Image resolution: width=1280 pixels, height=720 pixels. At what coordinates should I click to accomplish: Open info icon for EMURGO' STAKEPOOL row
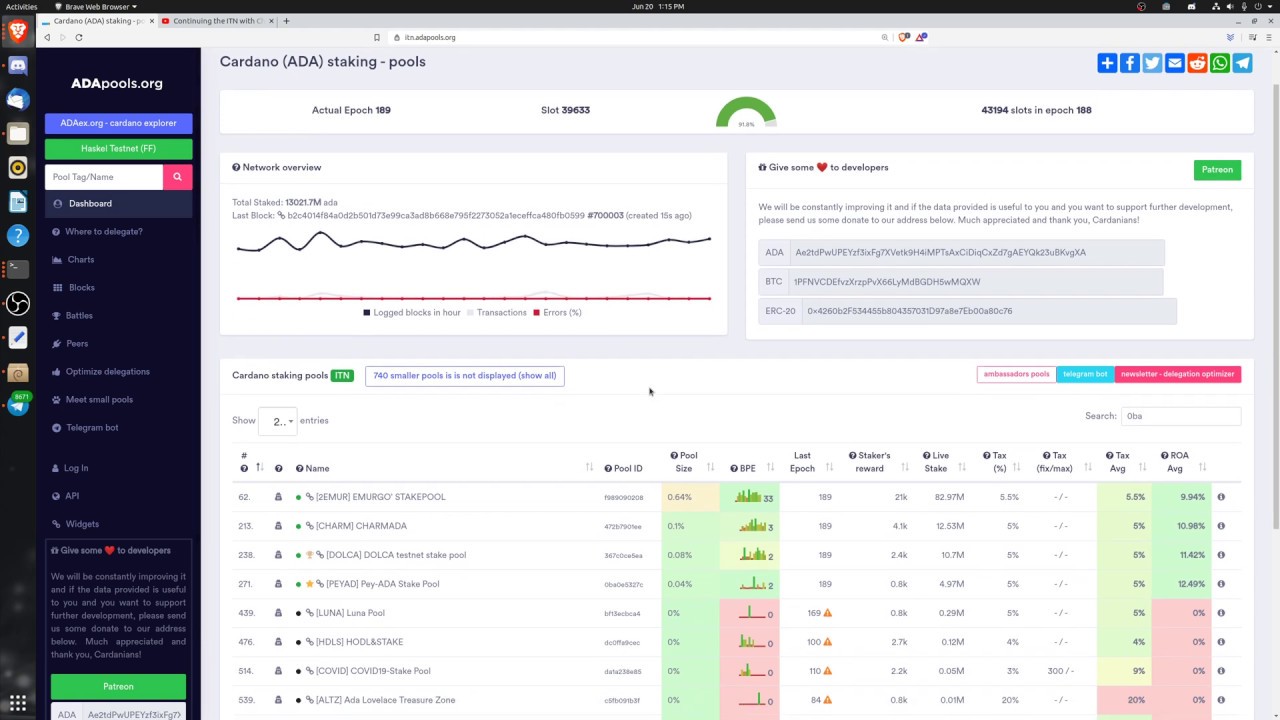(x=1220, y=497)
